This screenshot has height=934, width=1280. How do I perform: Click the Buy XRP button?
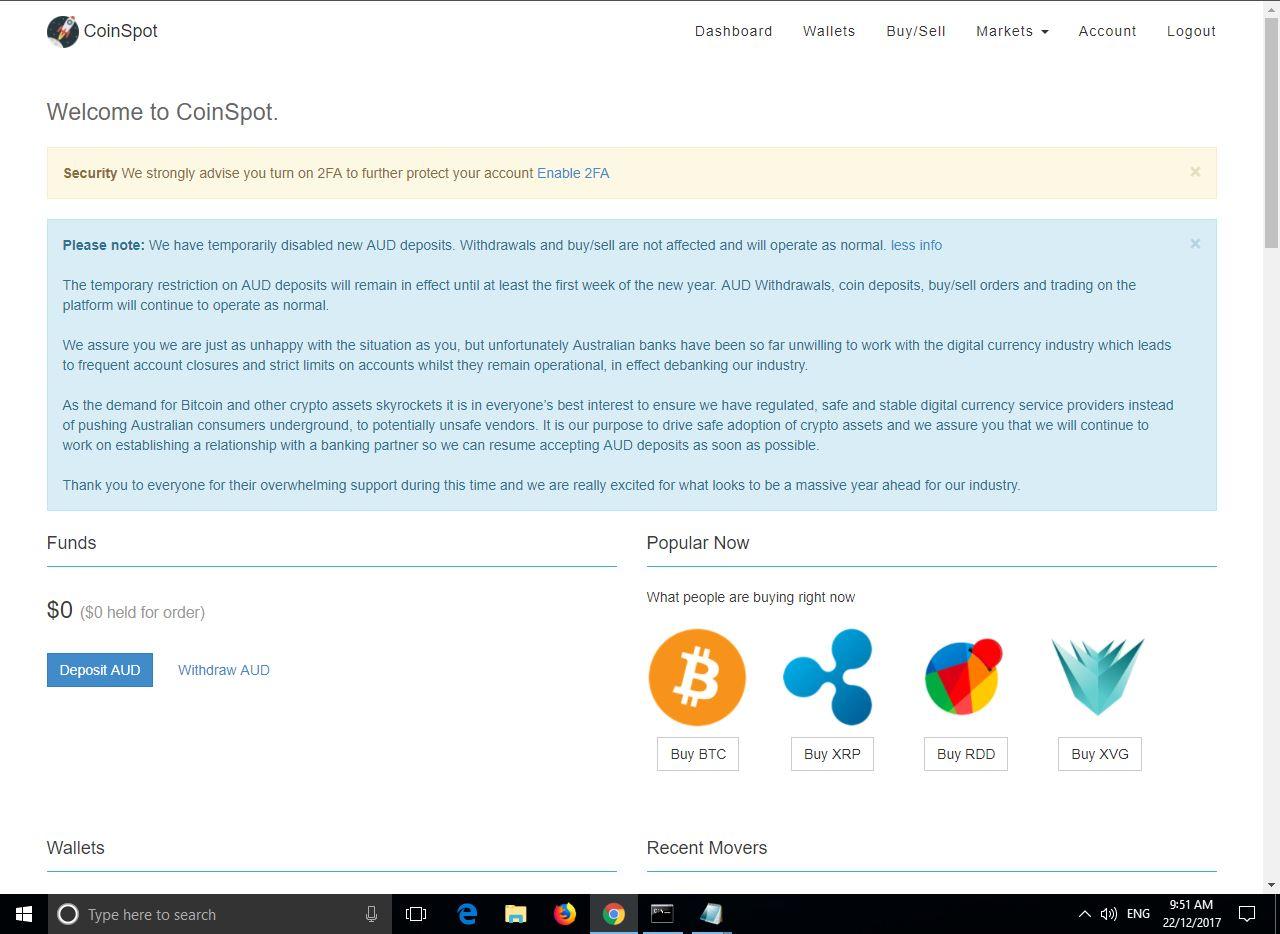click(x=831, y=754)
